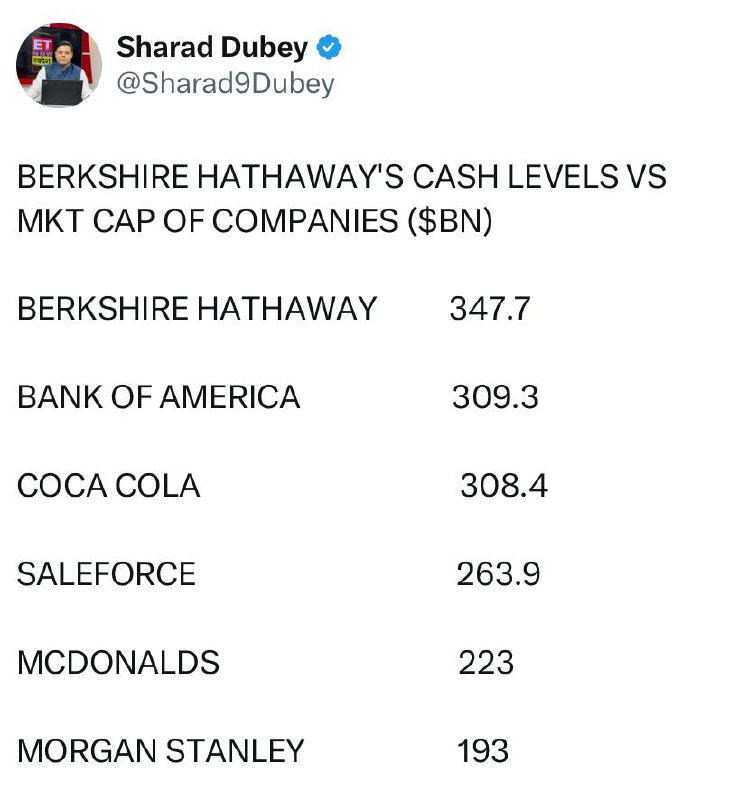Select the MCDONALDS text

pyautogui.click(x=118, y=663)
